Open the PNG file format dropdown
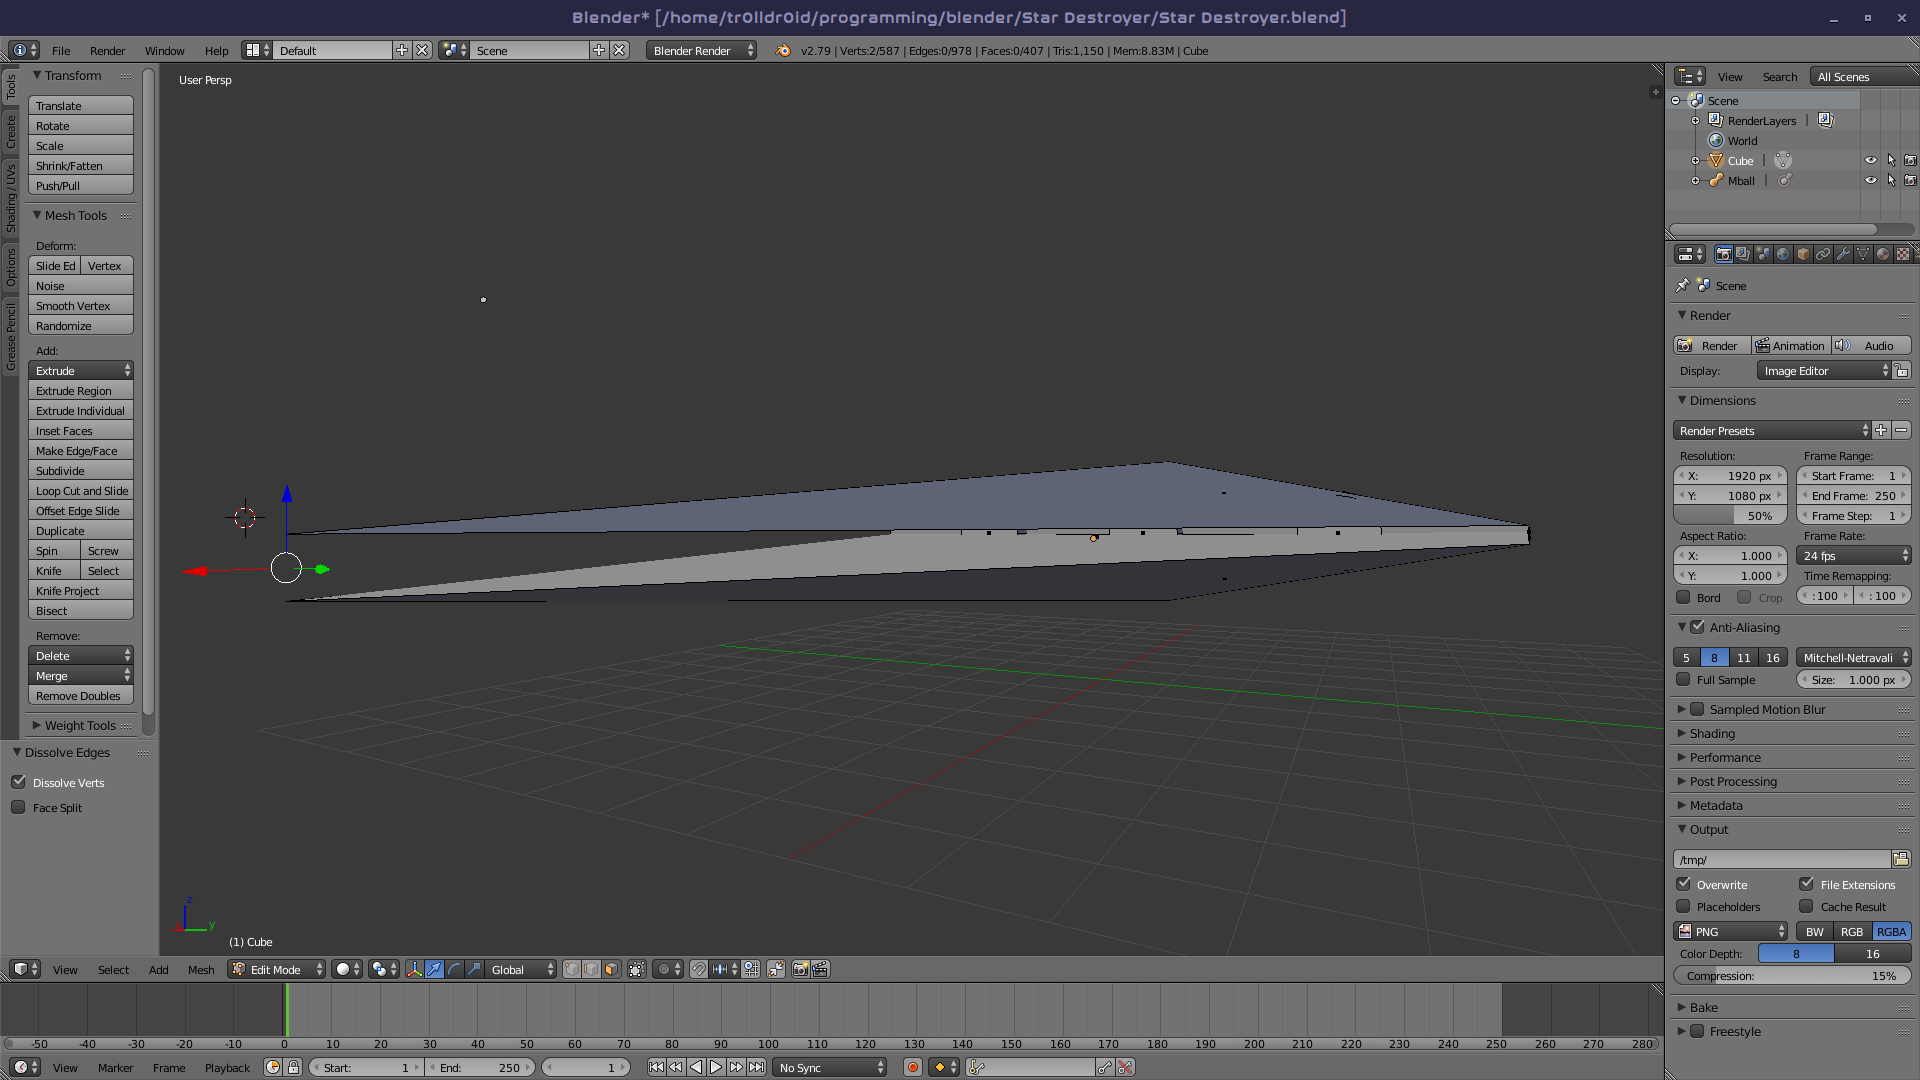 (1730, 931)
